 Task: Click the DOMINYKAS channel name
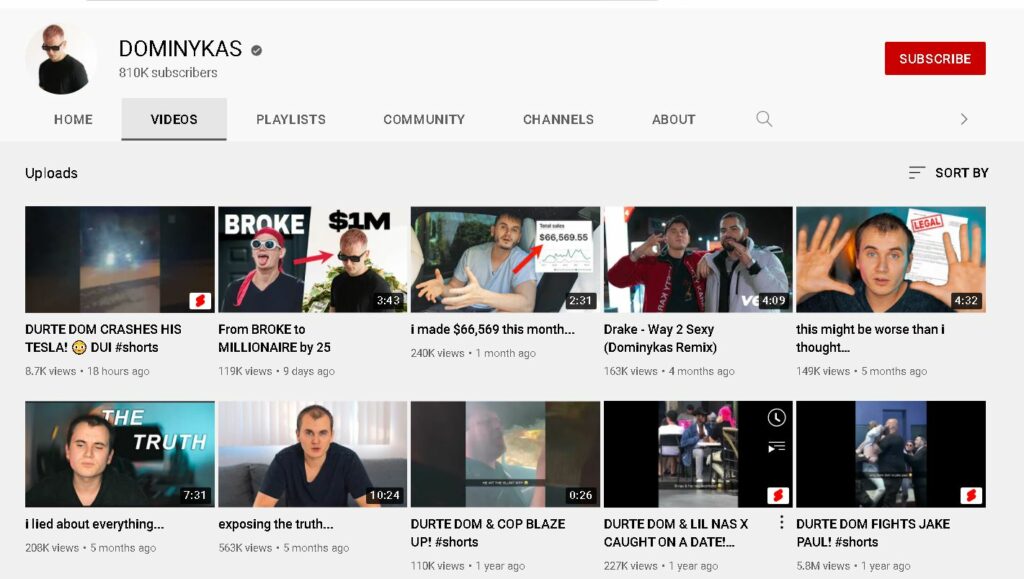pyautogui.click(x=180, y=48)
